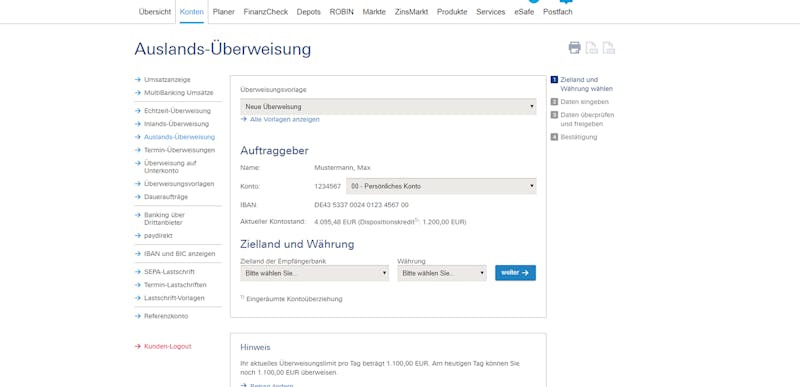Open ZinsMarkt in top navigation

point(411,12)
